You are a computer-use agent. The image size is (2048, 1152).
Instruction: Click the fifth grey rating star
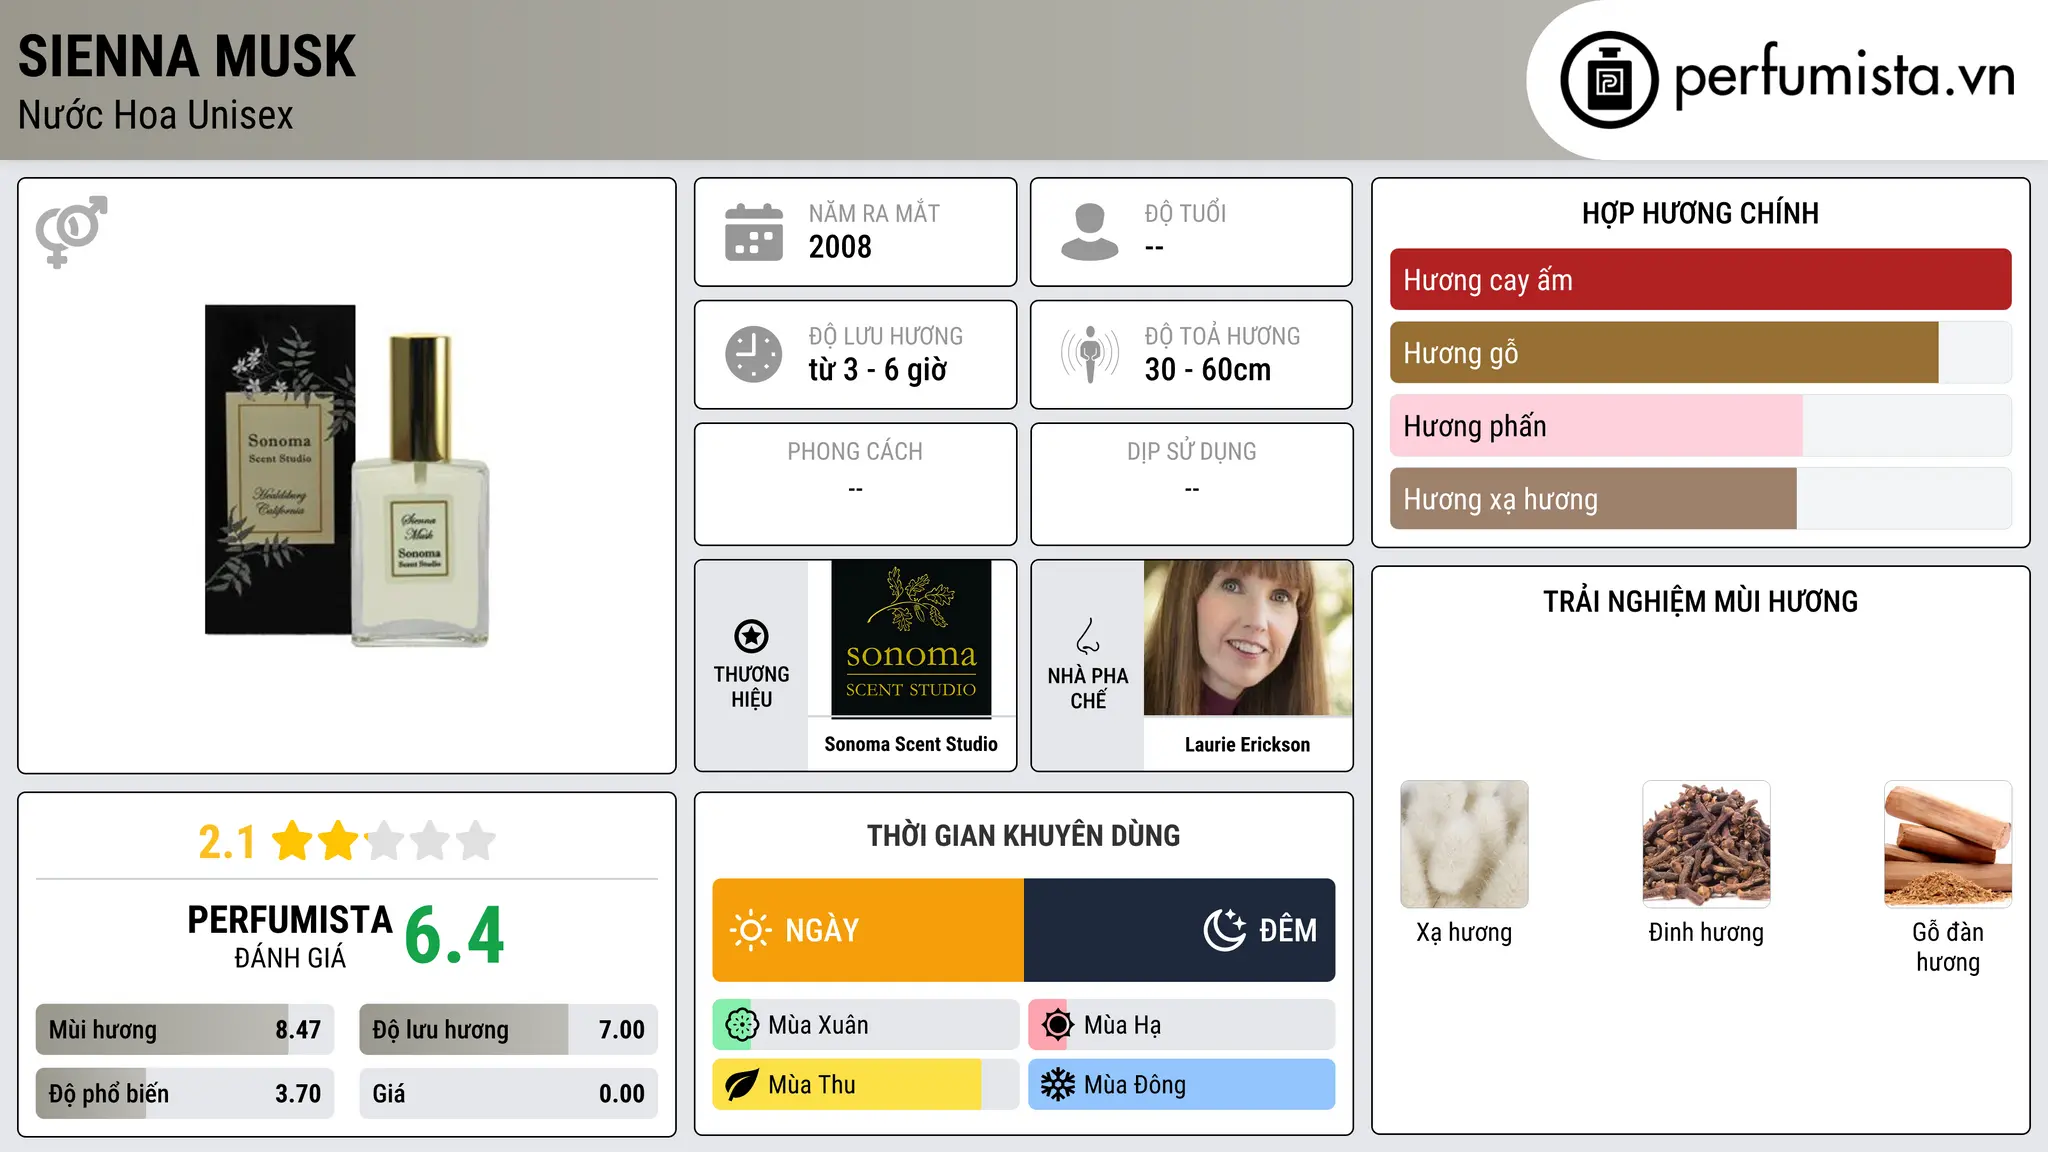point(476,841)
